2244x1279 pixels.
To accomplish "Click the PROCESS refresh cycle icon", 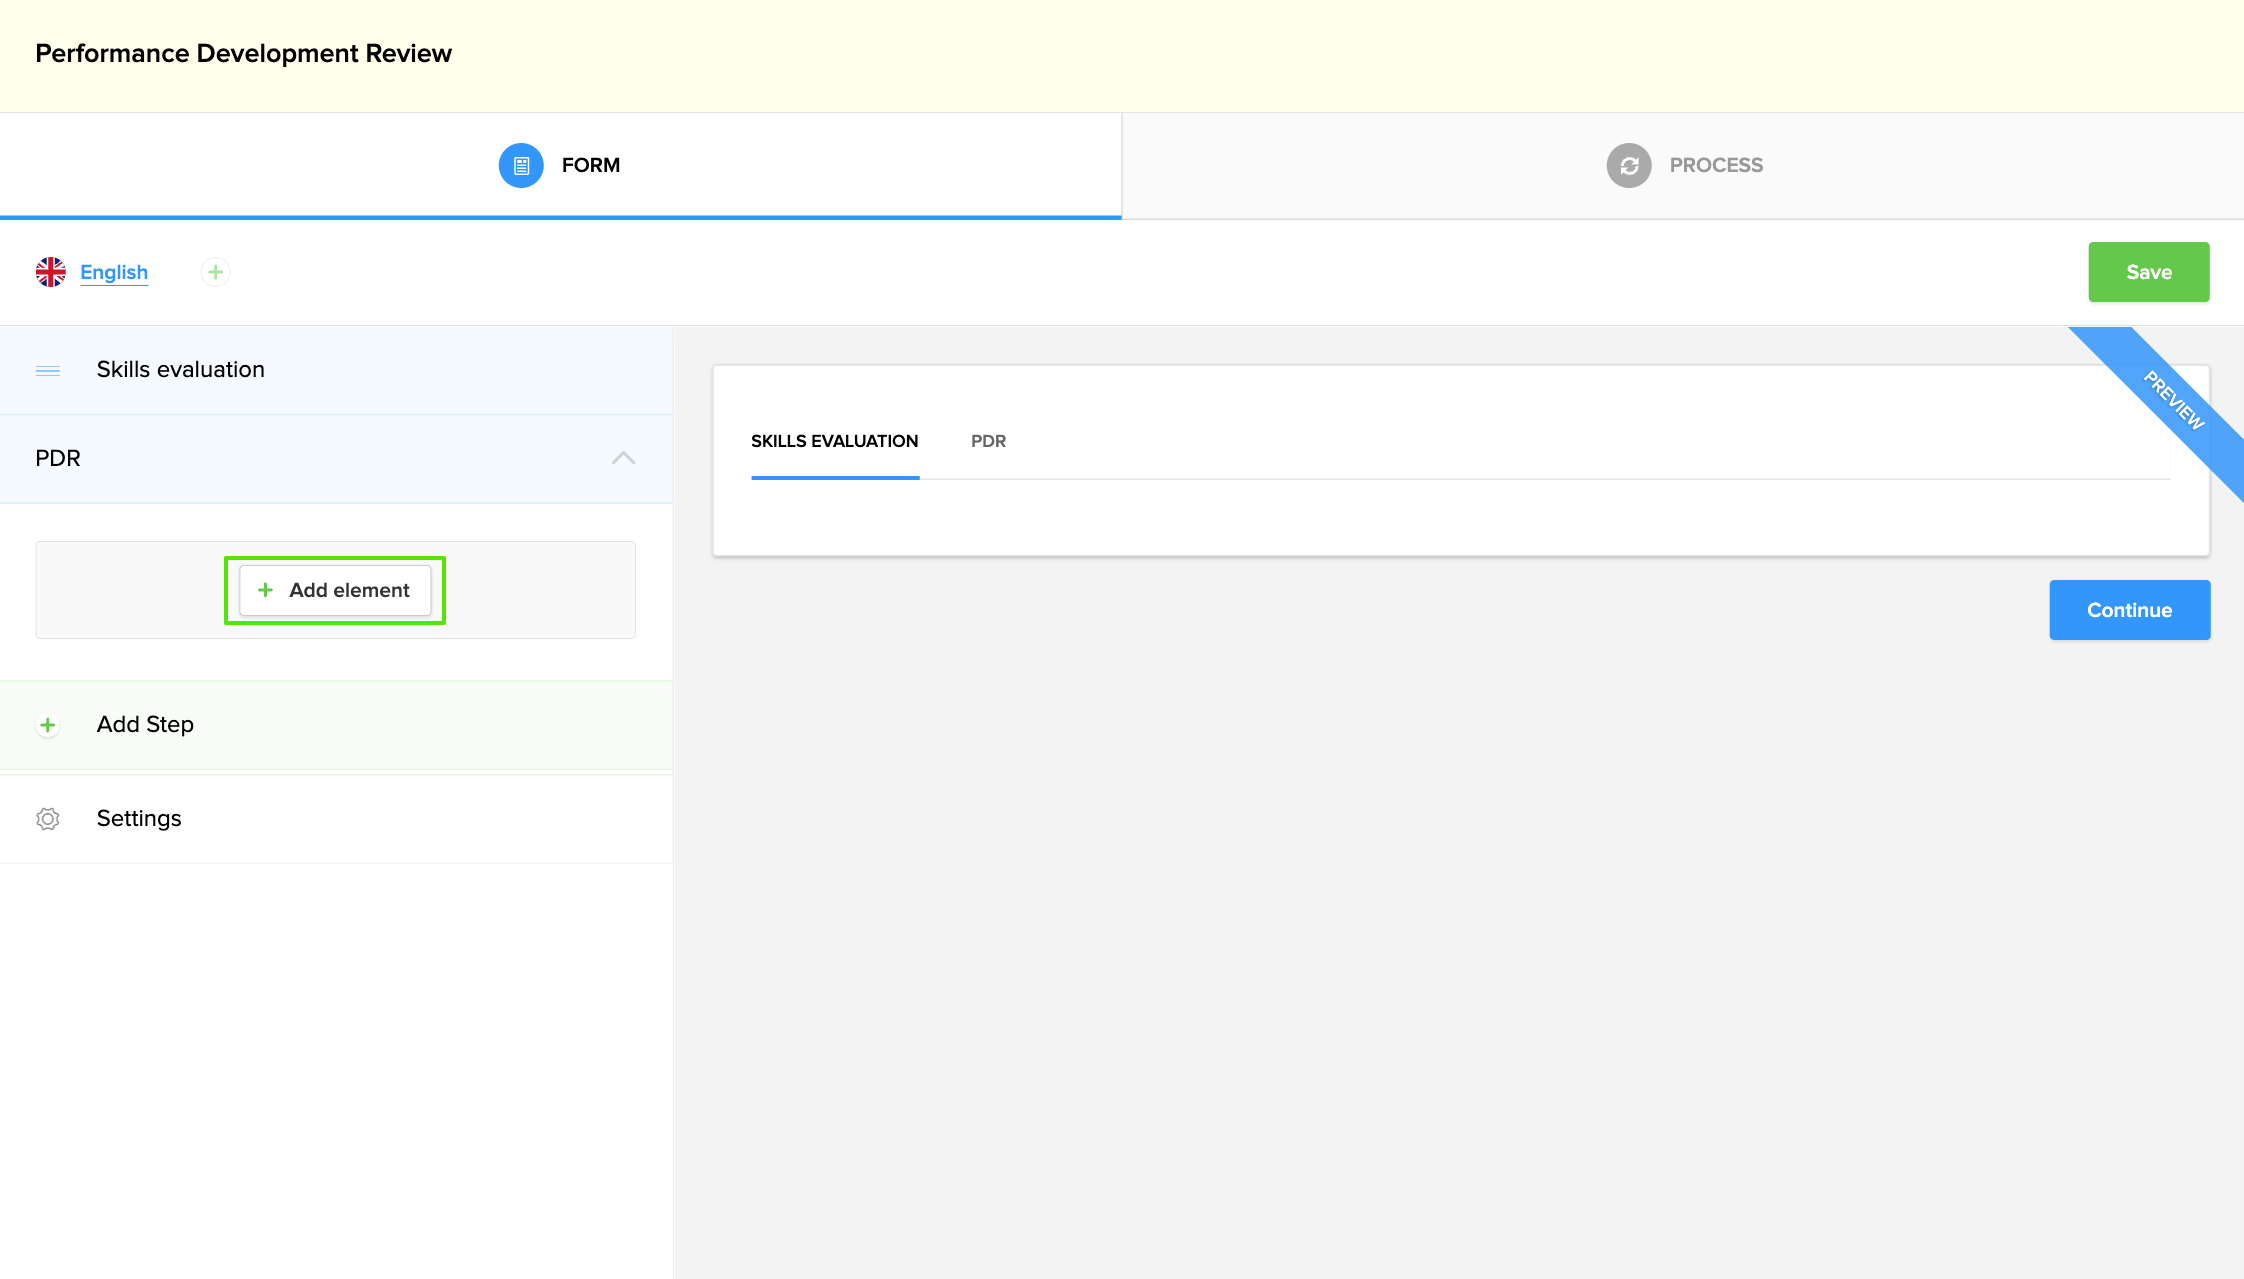I will tap(1629, 165).
